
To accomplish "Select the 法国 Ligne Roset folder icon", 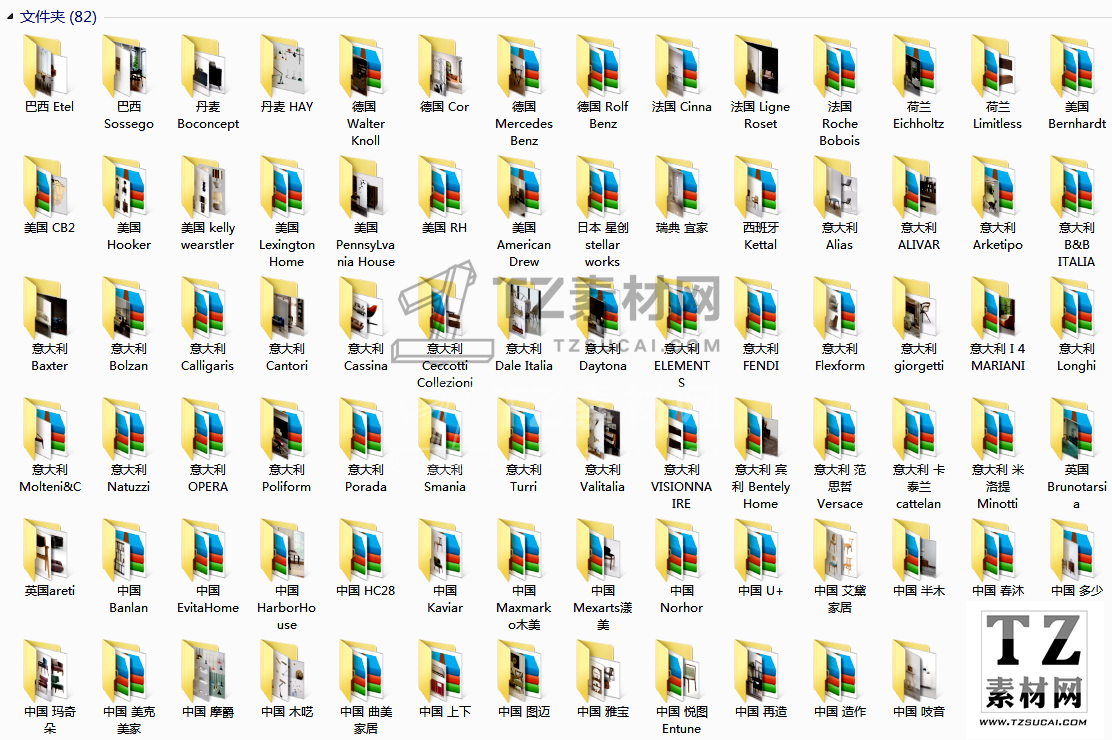I will pyautogui.click(x=759, y=66).
